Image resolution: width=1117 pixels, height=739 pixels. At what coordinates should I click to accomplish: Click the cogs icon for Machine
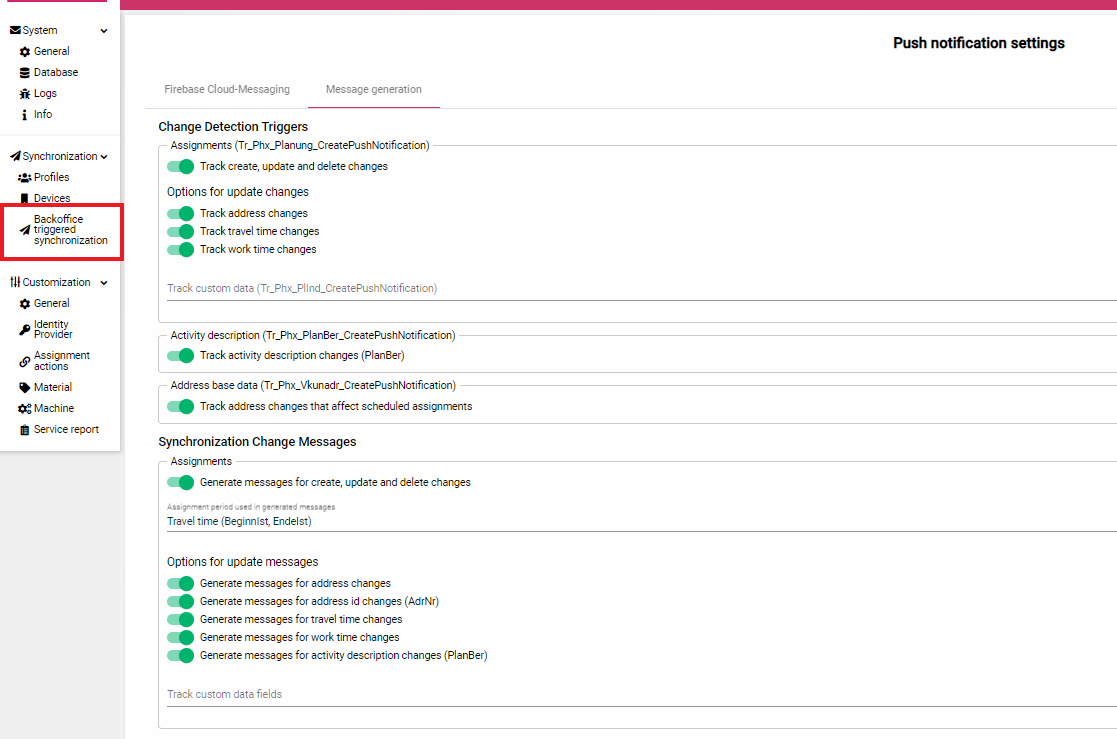[25, 409]
